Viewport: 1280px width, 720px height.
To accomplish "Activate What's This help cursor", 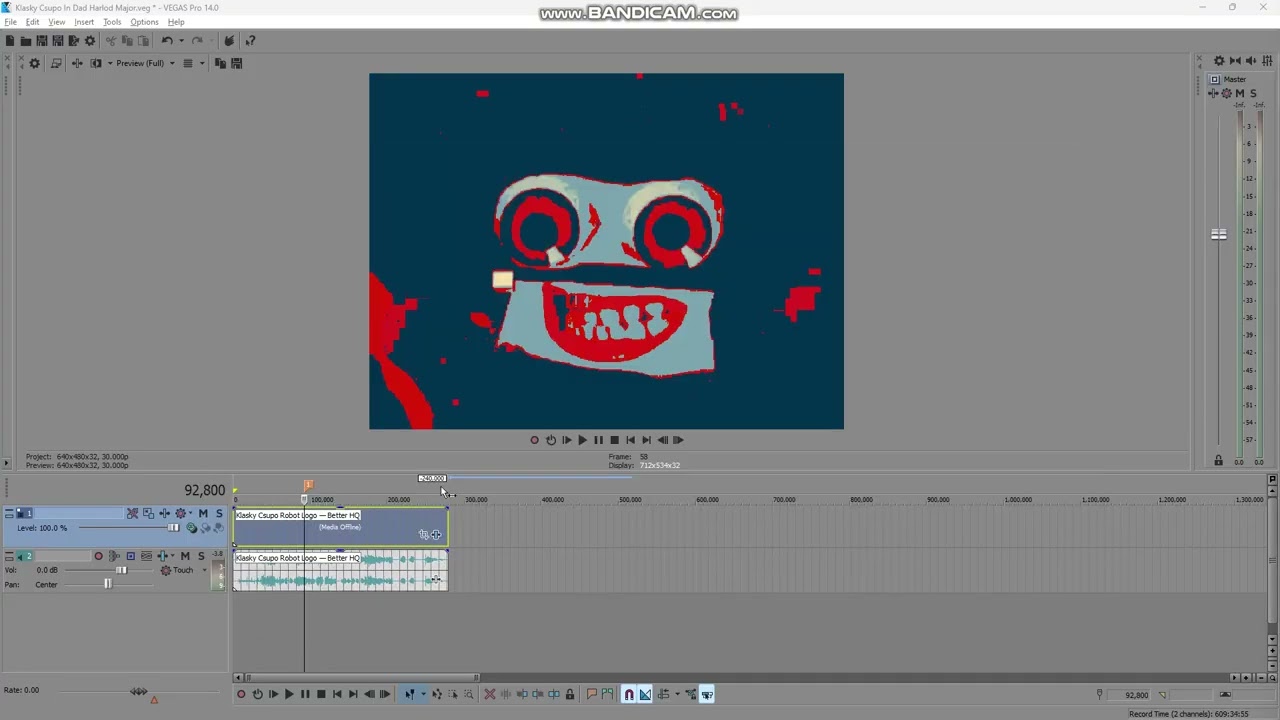I will (250, 41).
